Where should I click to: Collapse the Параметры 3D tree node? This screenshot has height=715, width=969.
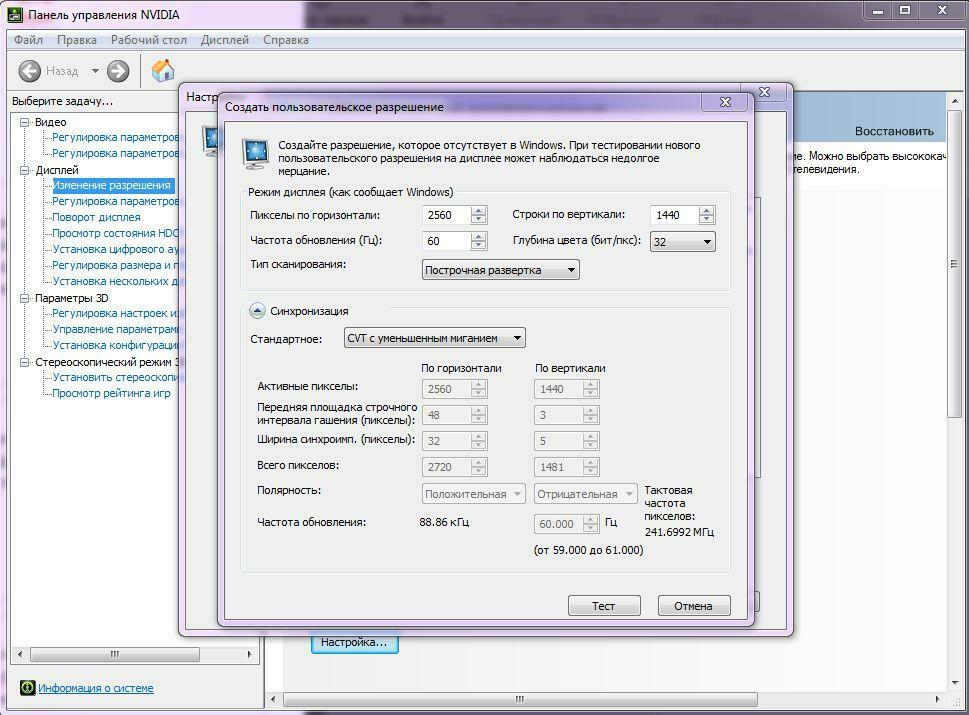(25, 298)
